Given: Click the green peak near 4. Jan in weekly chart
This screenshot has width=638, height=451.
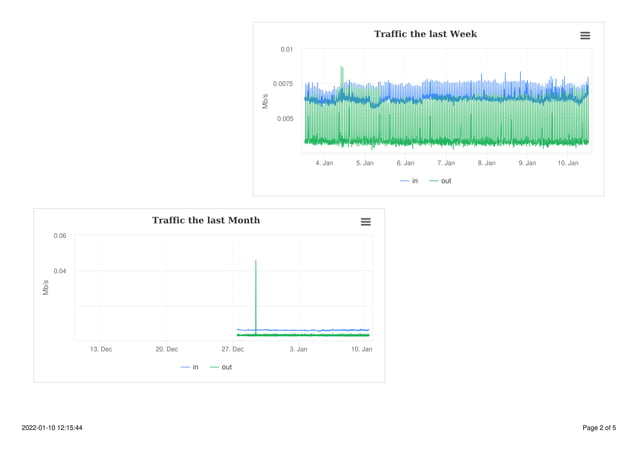Looking at the screenshot, I should pos(342,77).
